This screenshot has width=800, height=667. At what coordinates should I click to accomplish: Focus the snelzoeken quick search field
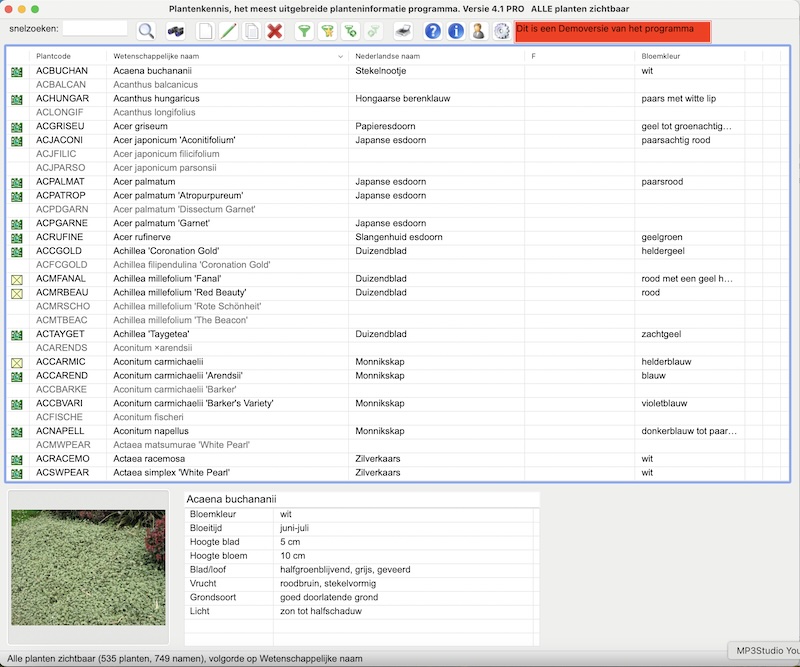(95, 29)
